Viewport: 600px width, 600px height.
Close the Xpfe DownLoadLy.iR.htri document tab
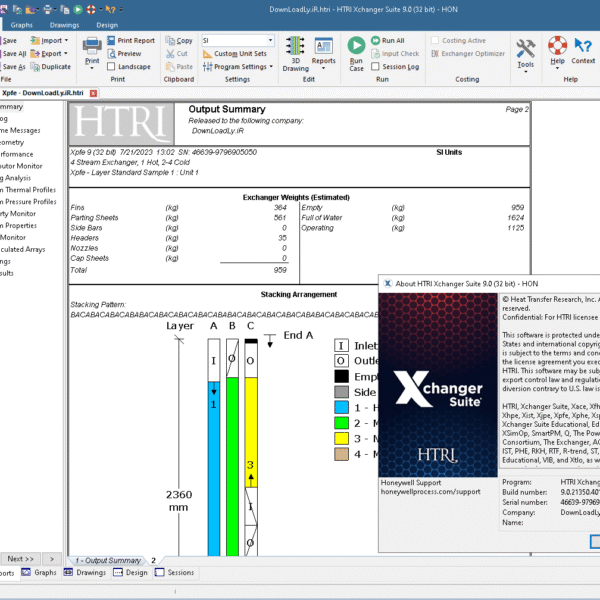93,93
